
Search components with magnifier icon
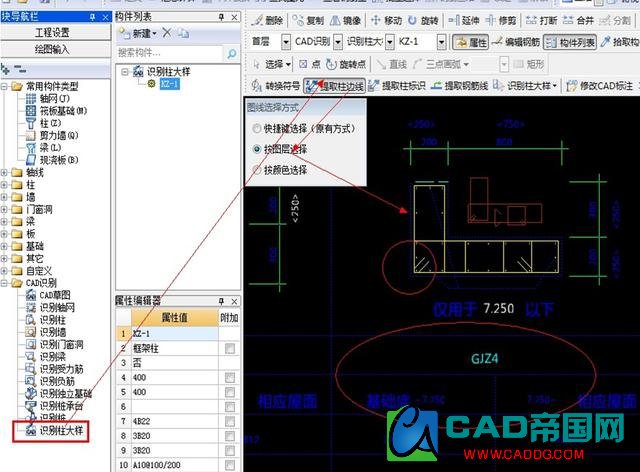click(231, 53)
